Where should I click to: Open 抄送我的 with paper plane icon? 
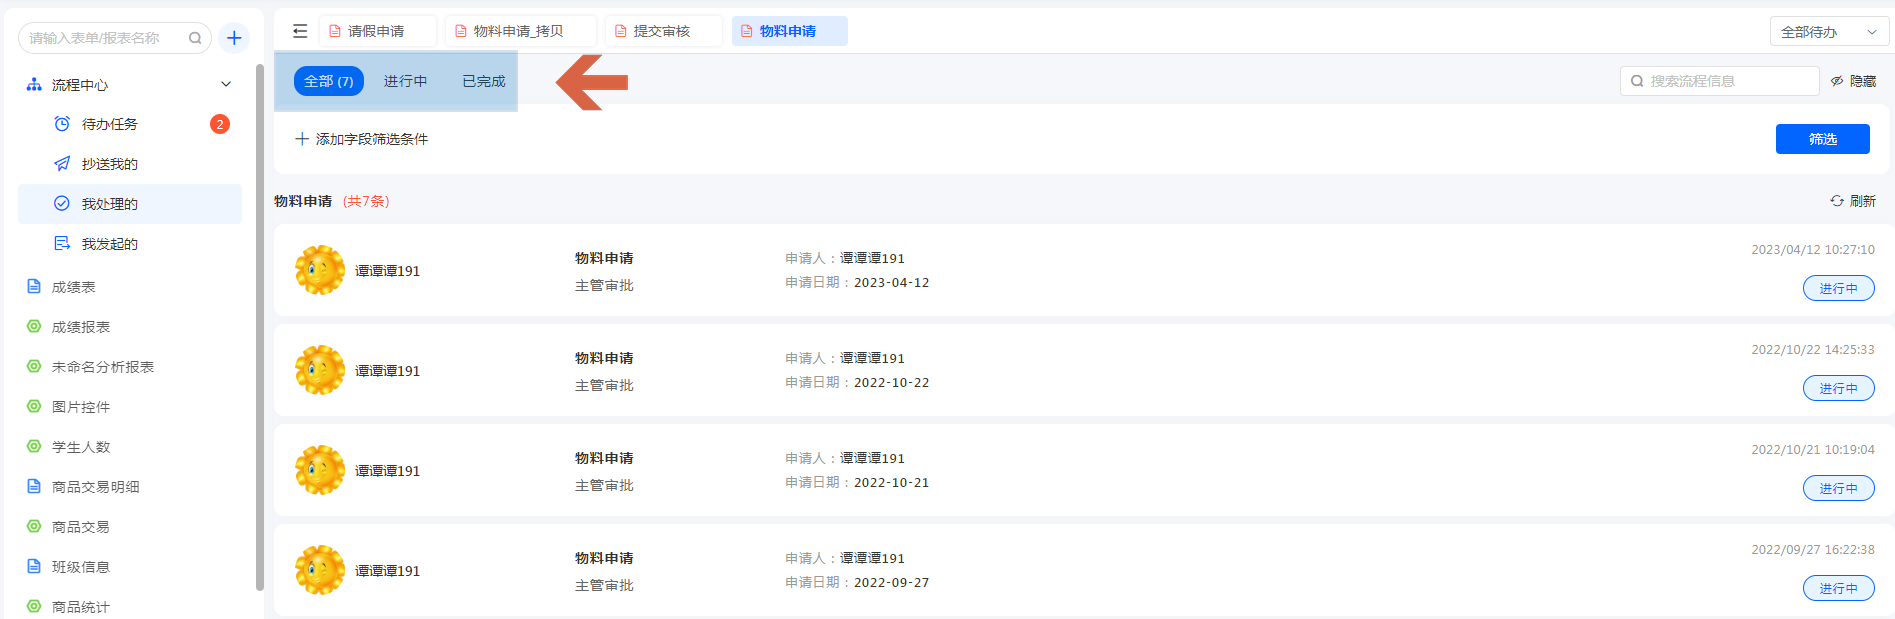[x=110, y=164]
